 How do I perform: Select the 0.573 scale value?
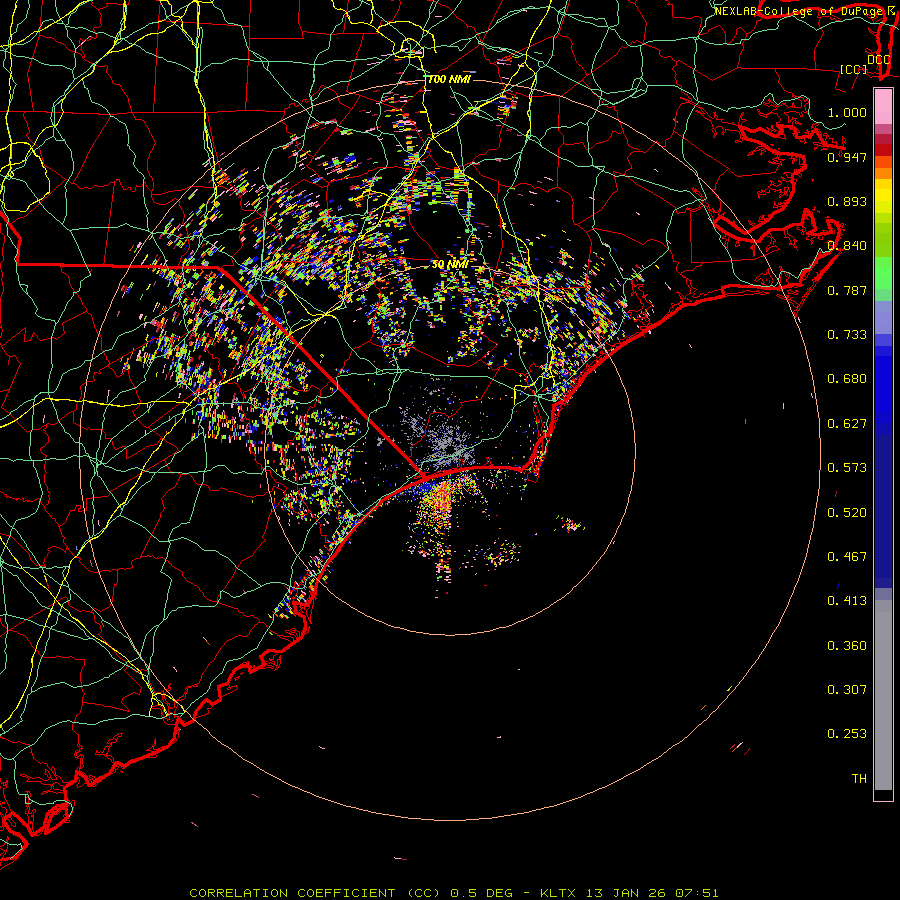[x=847, y=468]
